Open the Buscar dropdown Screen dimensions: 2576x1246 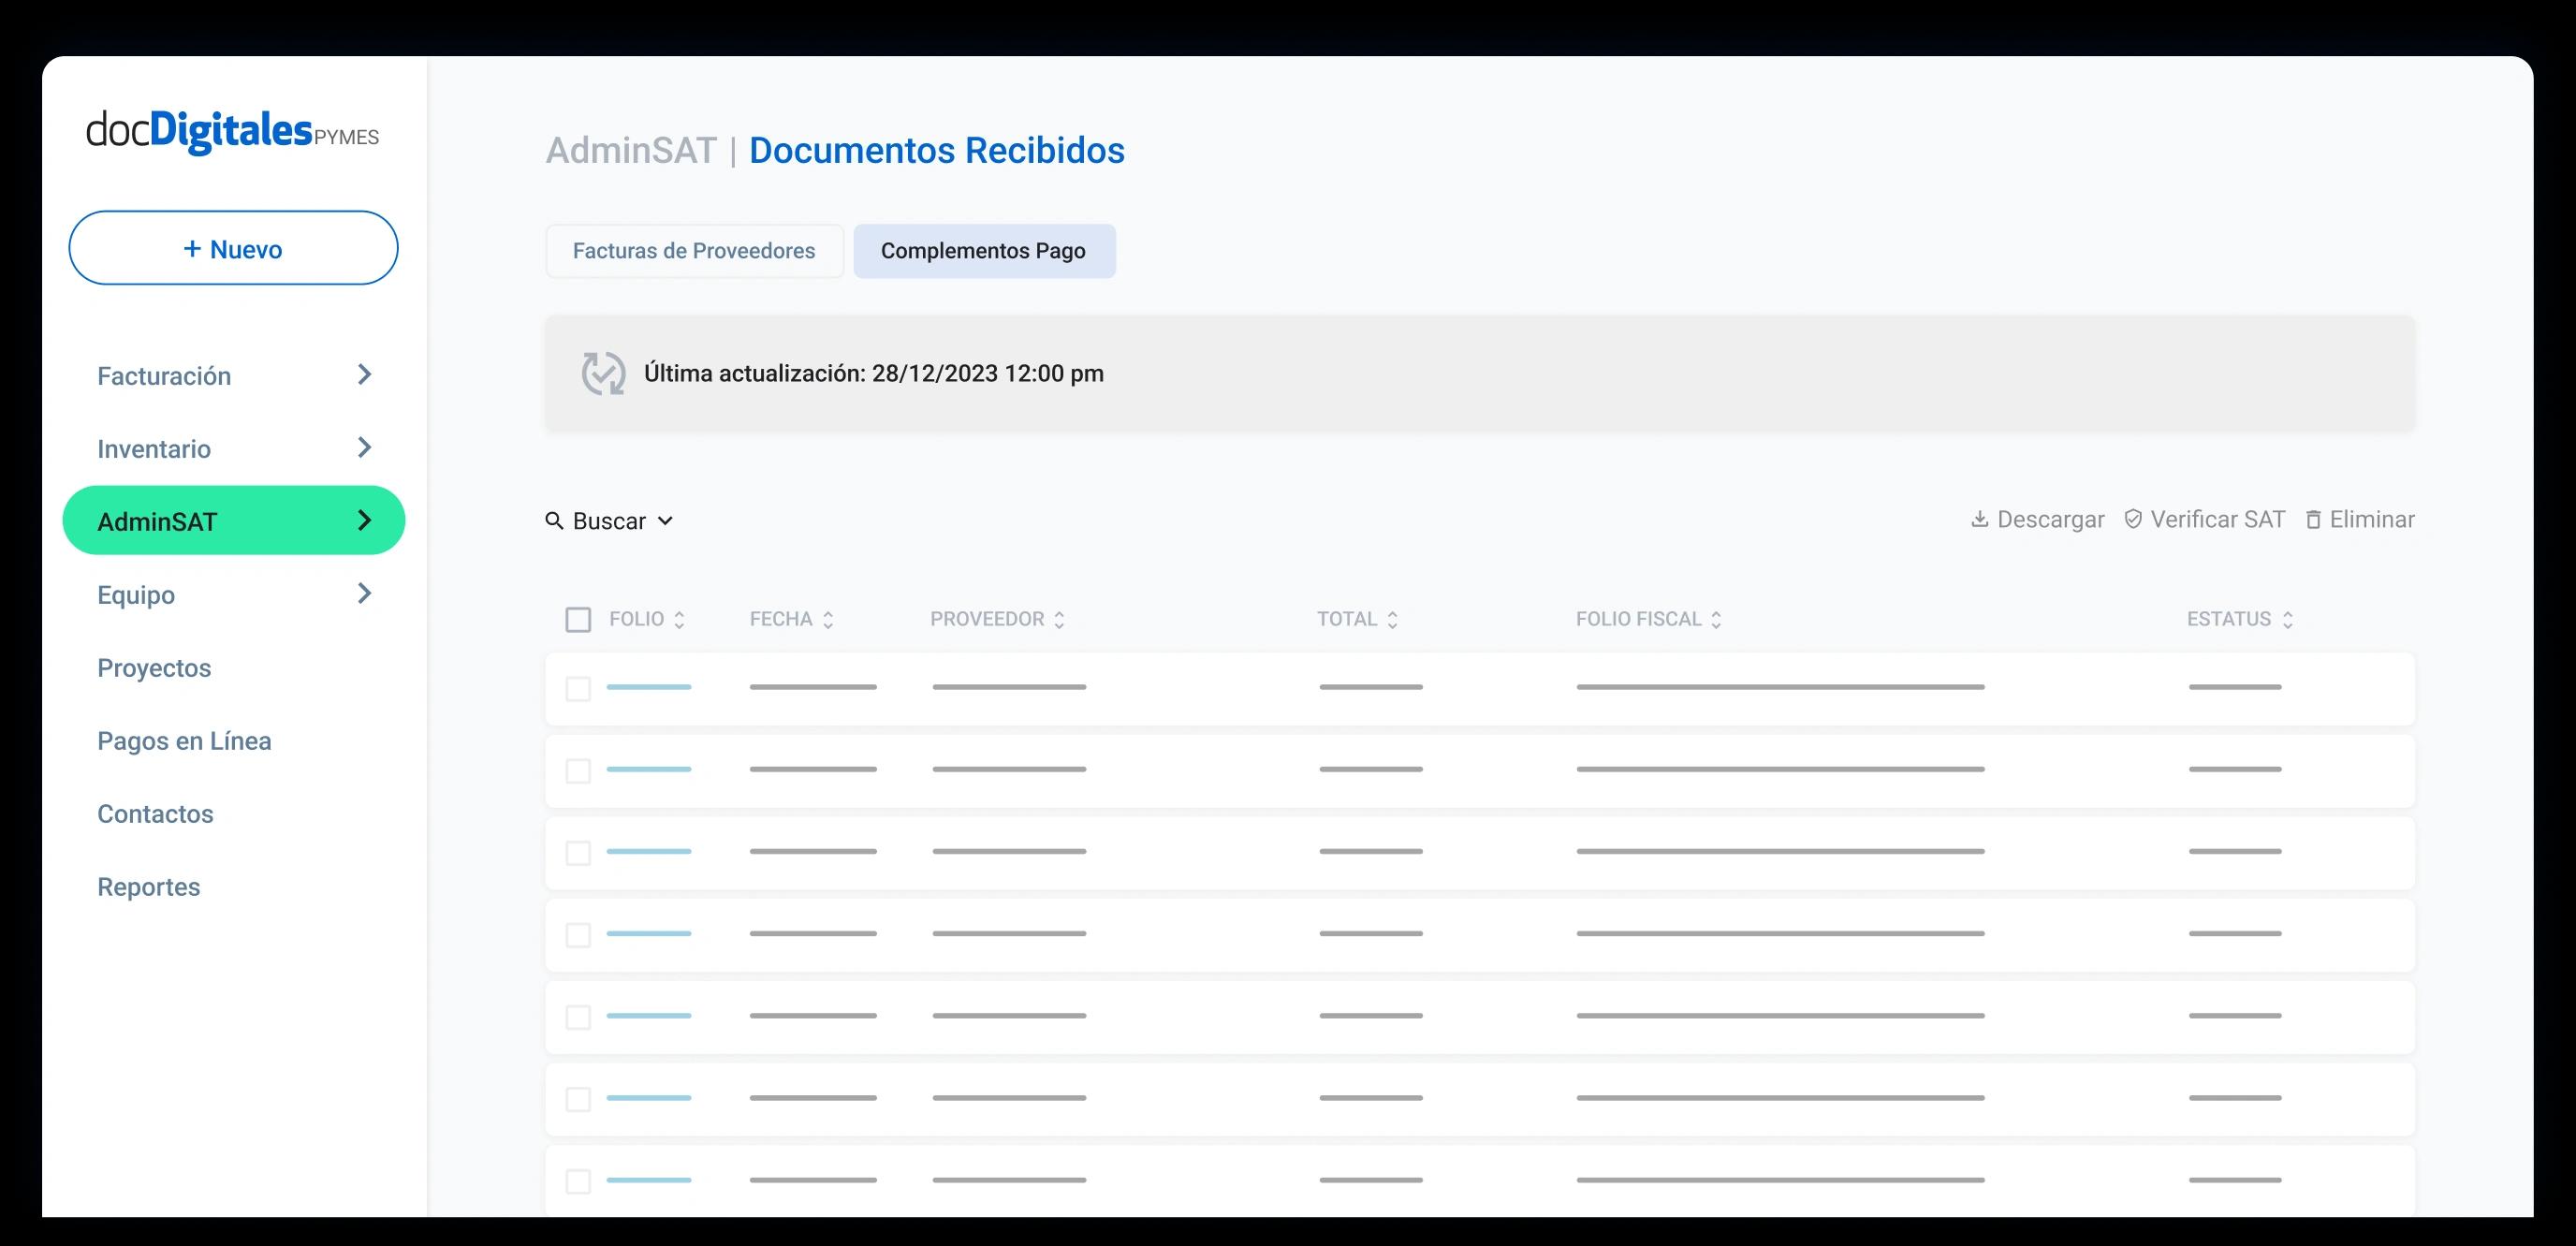click(666, 521)
